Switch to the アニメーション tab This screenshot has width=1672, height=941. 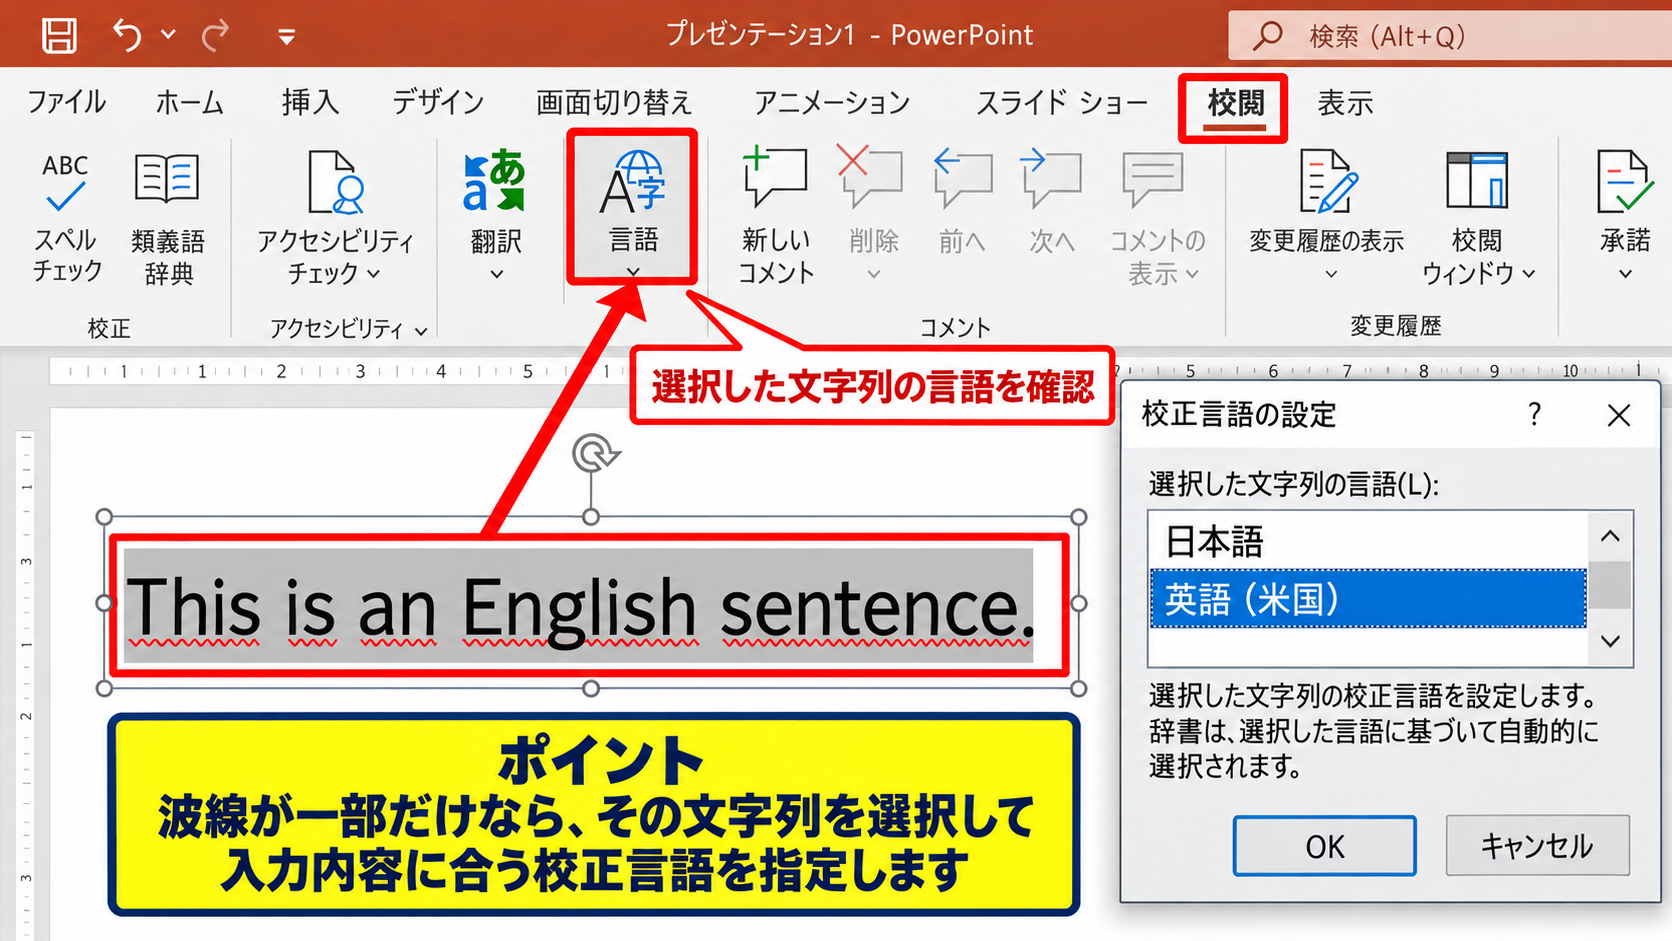pos(832,102)
